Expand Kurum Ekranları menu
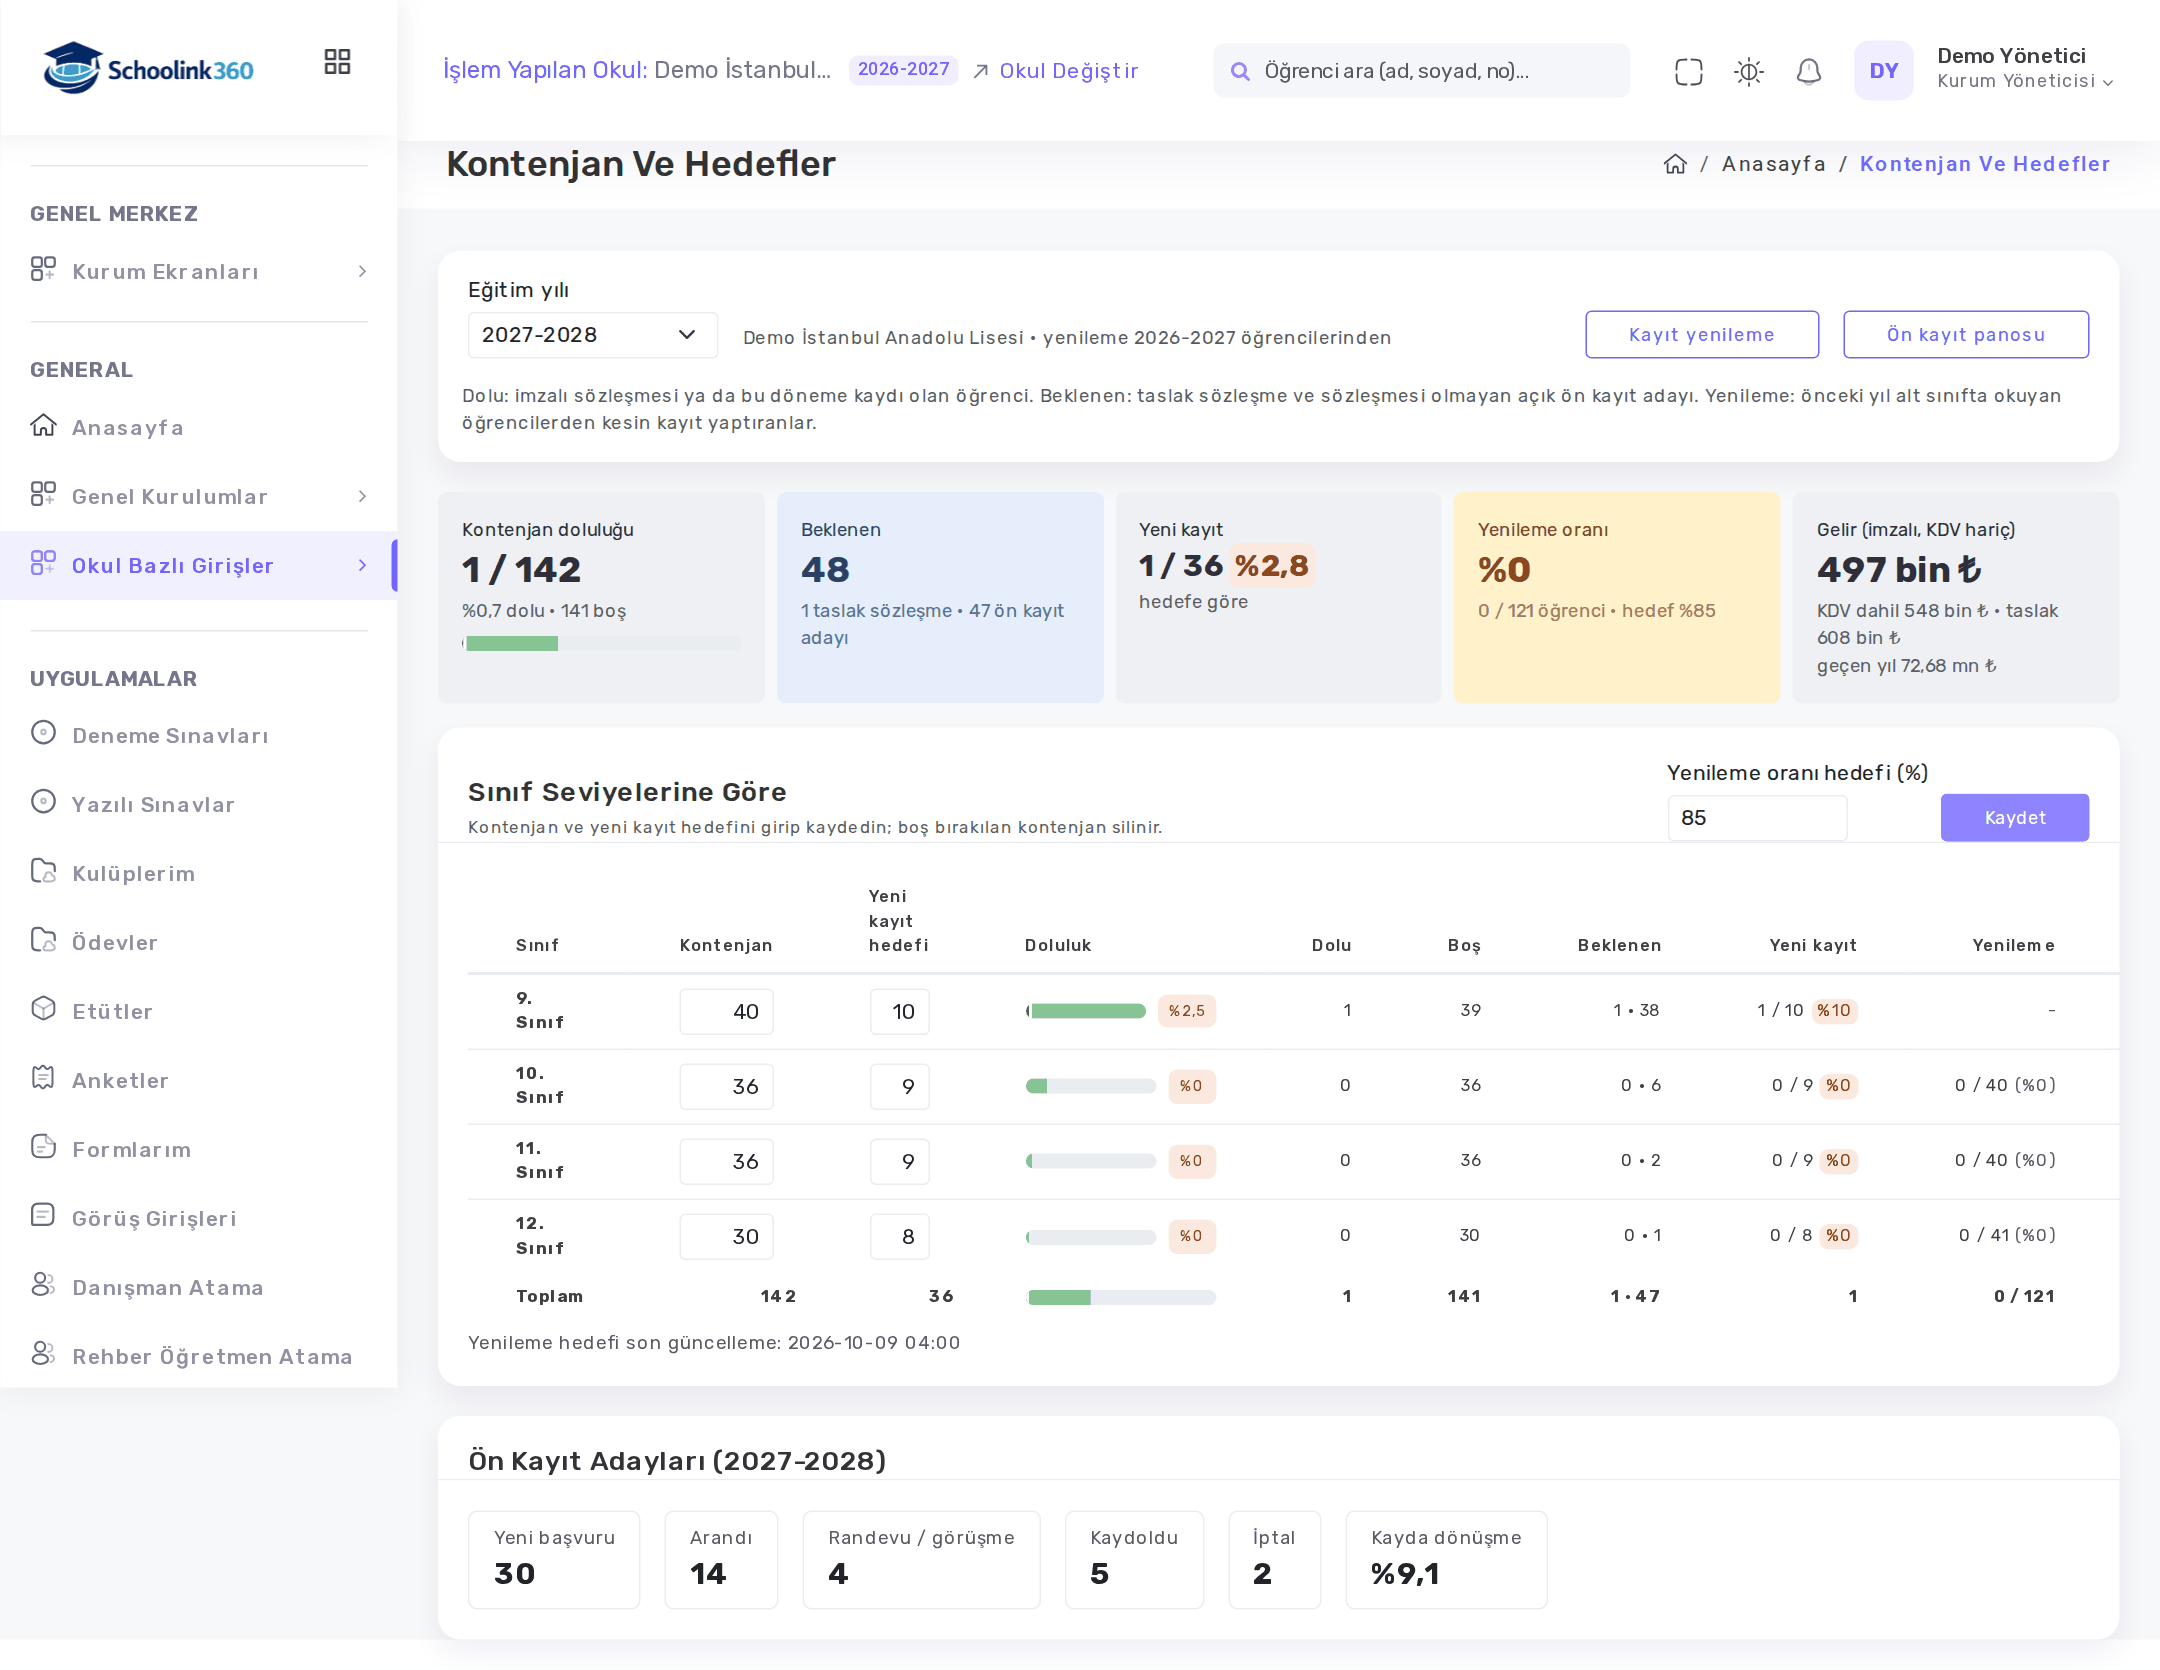 199,271
